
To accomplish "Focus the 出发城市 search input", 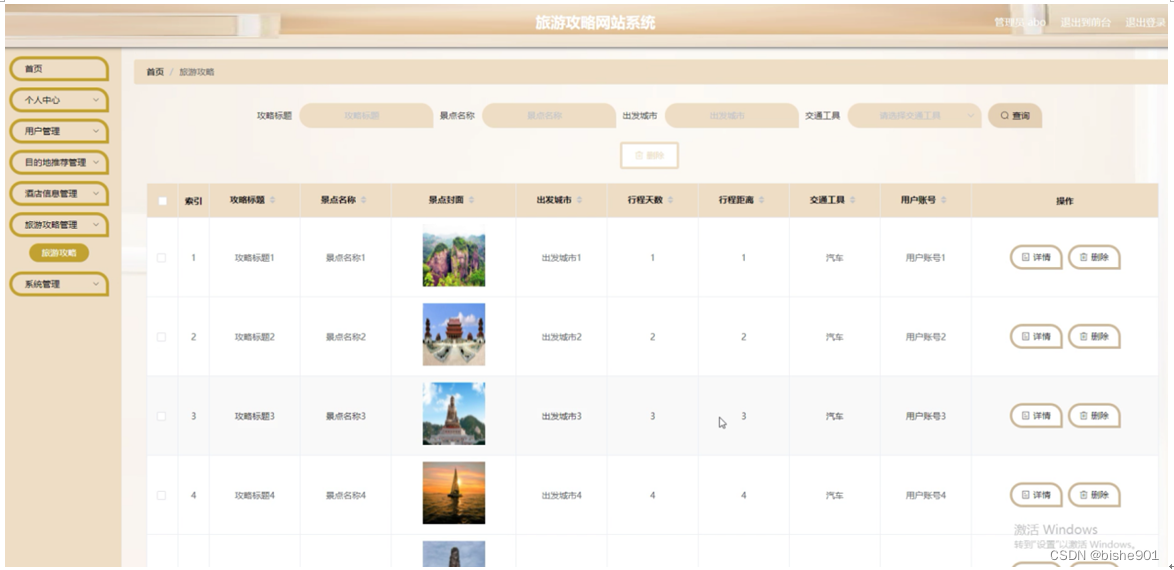I will [732, 116].
